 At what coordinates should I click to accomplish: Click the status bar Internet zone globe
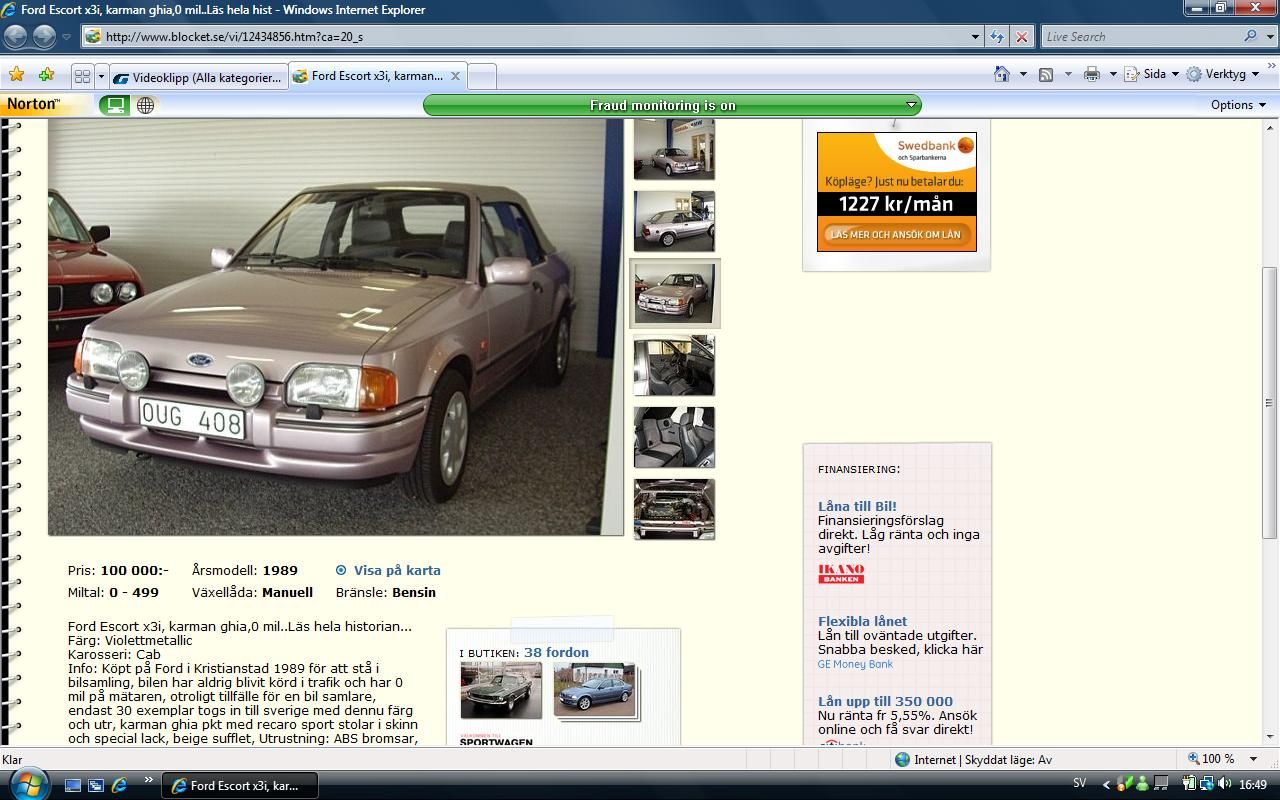[x=902, y=760]
